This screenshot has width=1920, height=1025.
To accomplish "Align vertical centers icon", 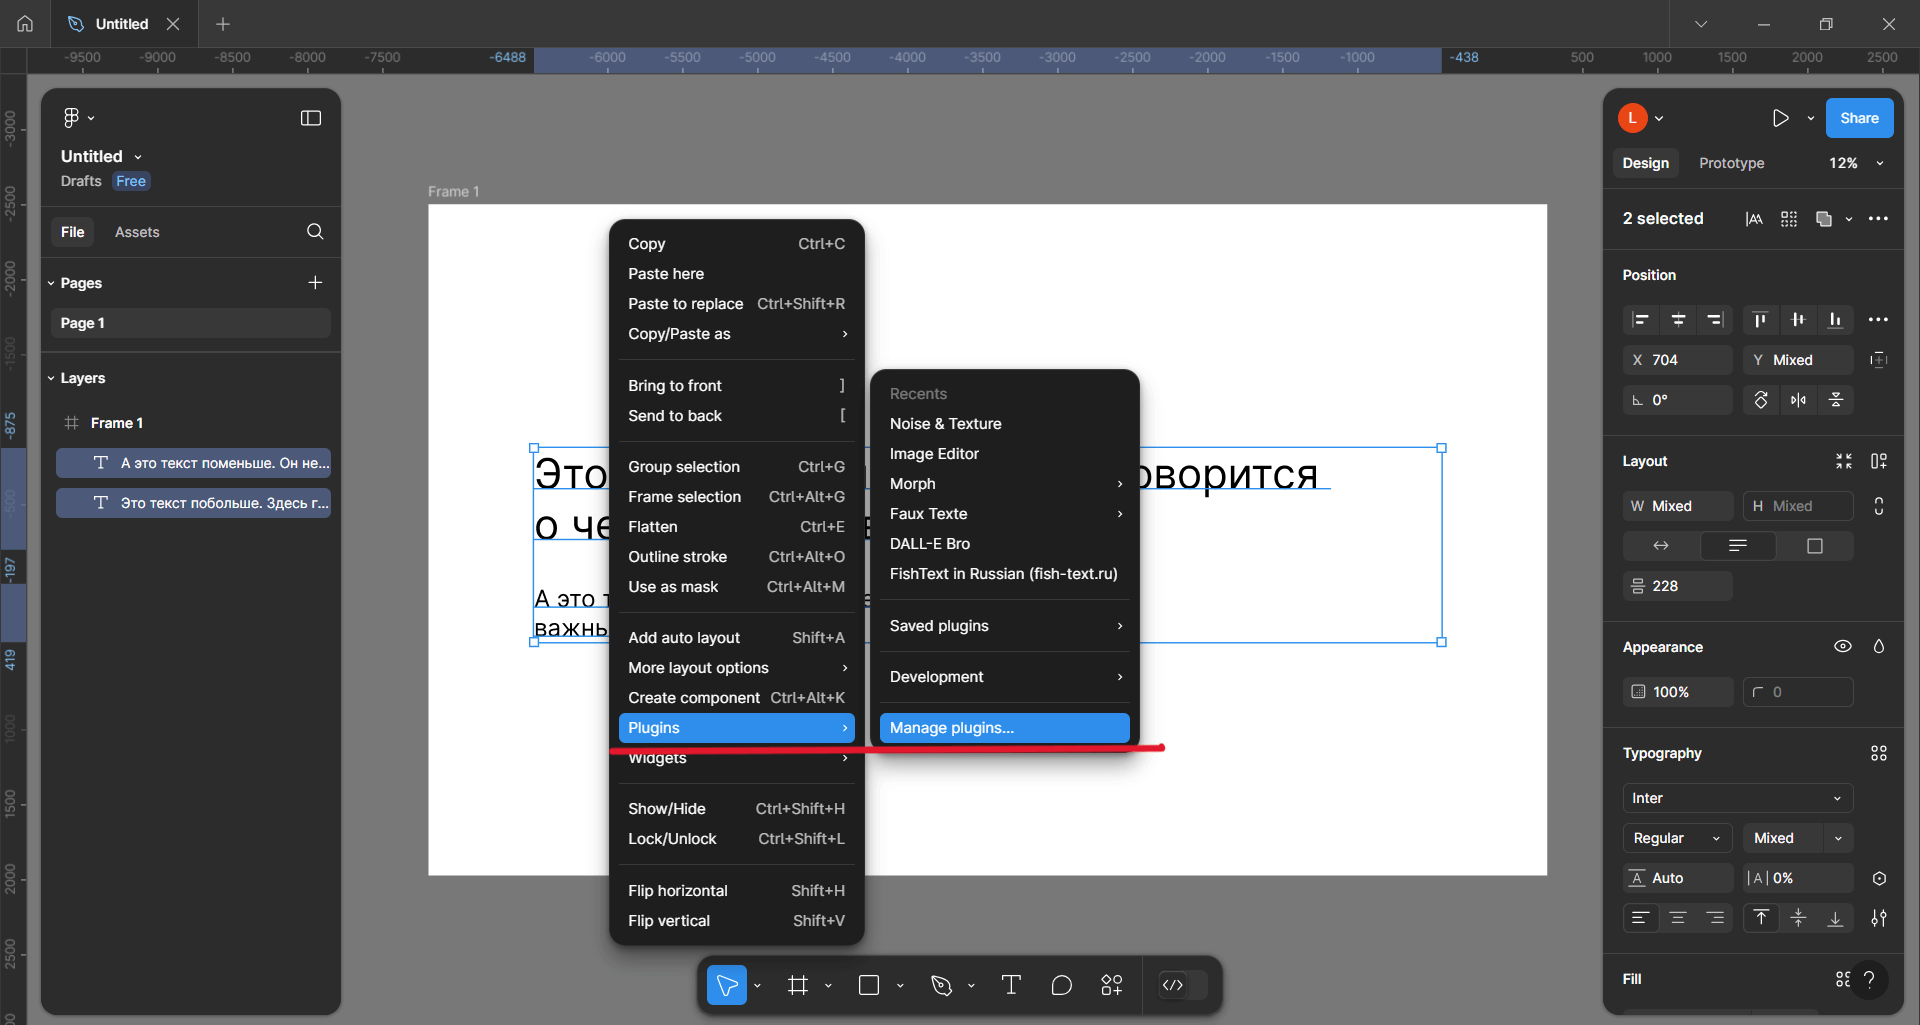I will [1798, 320].
